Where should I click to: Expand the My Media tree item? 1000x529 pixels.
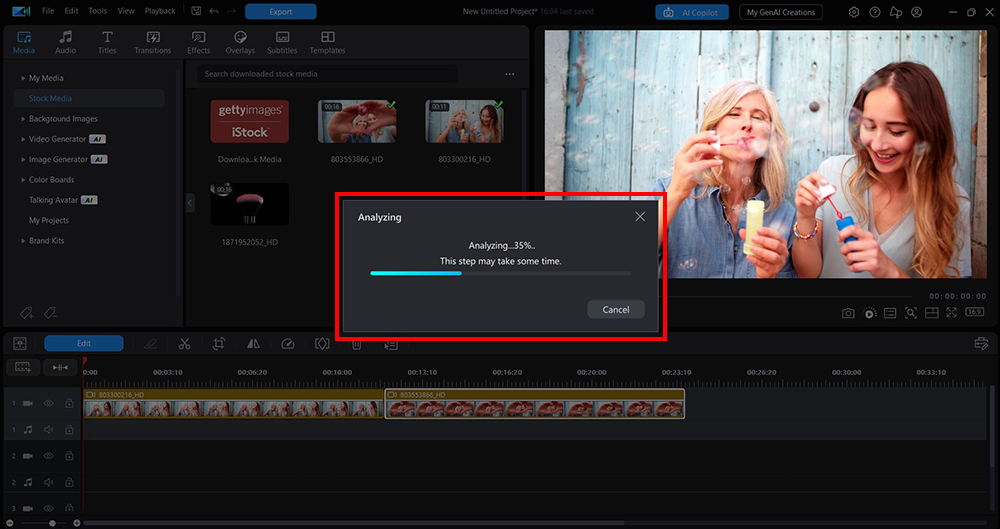click(x=24, y=78)
